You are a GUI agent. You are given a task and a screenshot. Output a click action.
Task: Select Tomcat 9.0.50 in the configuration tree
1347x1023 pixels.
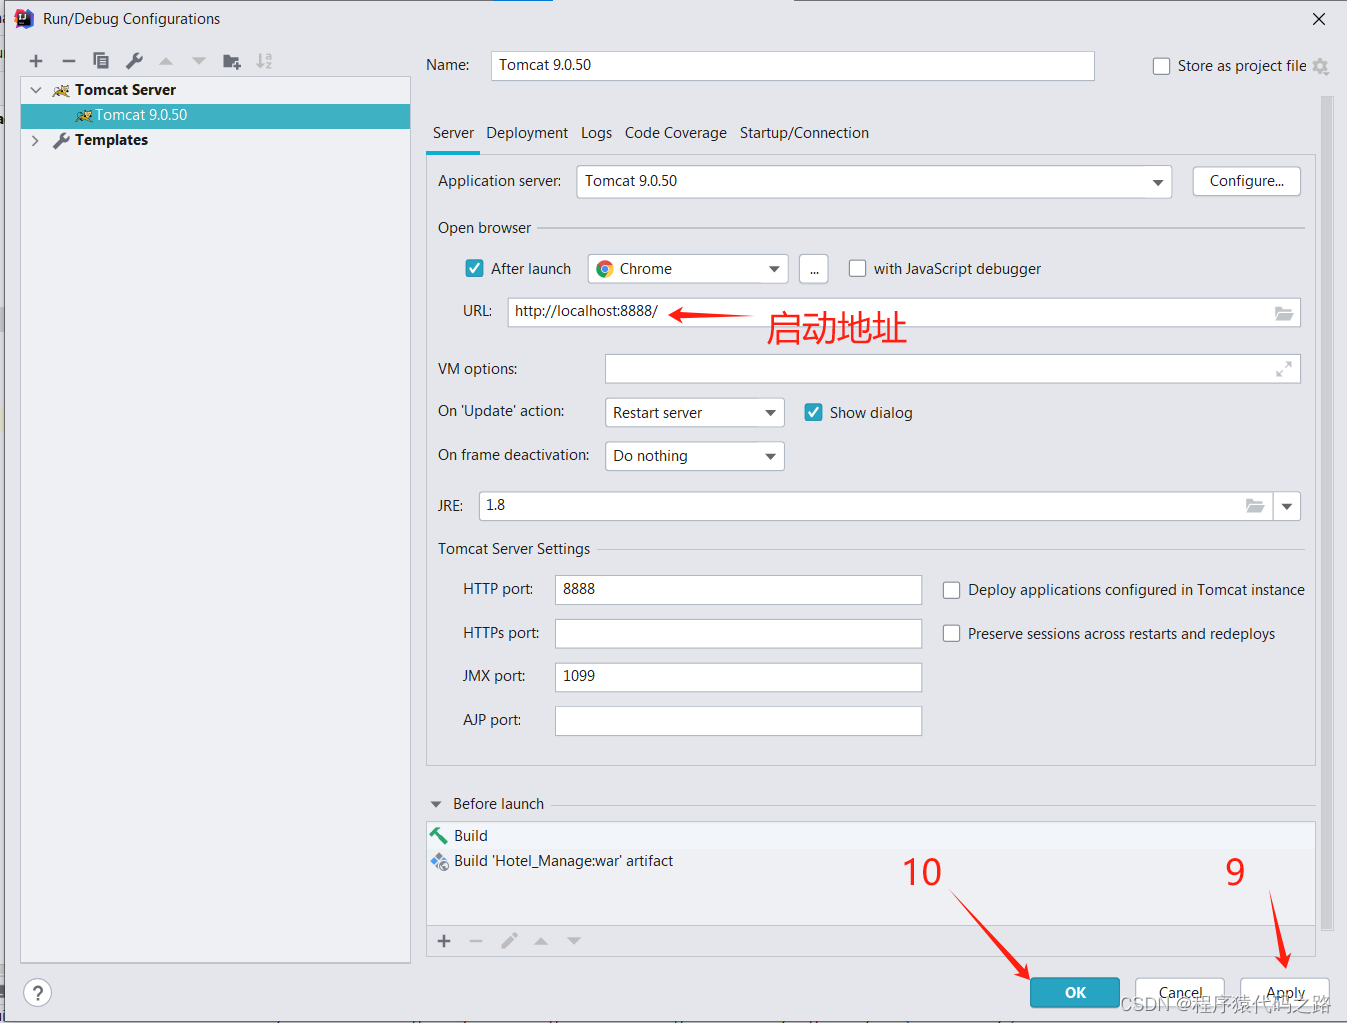click(x=215, y=115)
